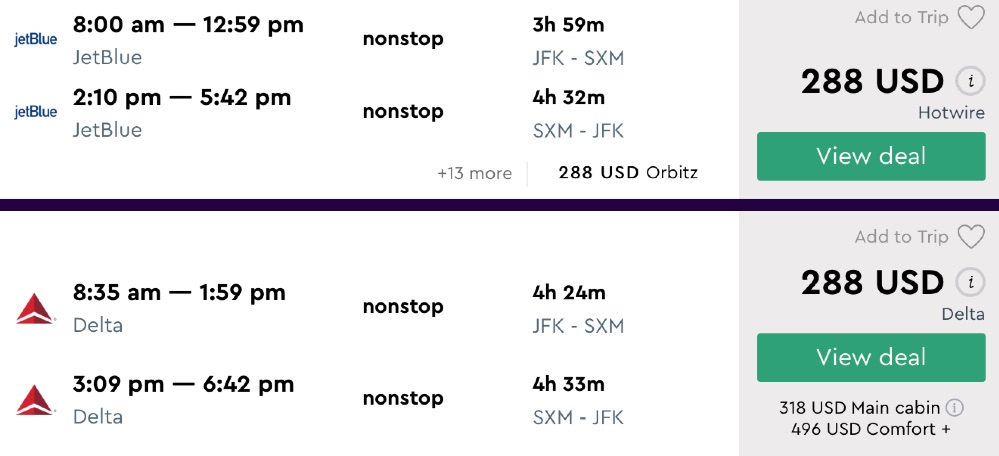Screen dimensions: 999x456
Task: Select the 3:09 pm Delta return flight
Action: pos(183,384)
